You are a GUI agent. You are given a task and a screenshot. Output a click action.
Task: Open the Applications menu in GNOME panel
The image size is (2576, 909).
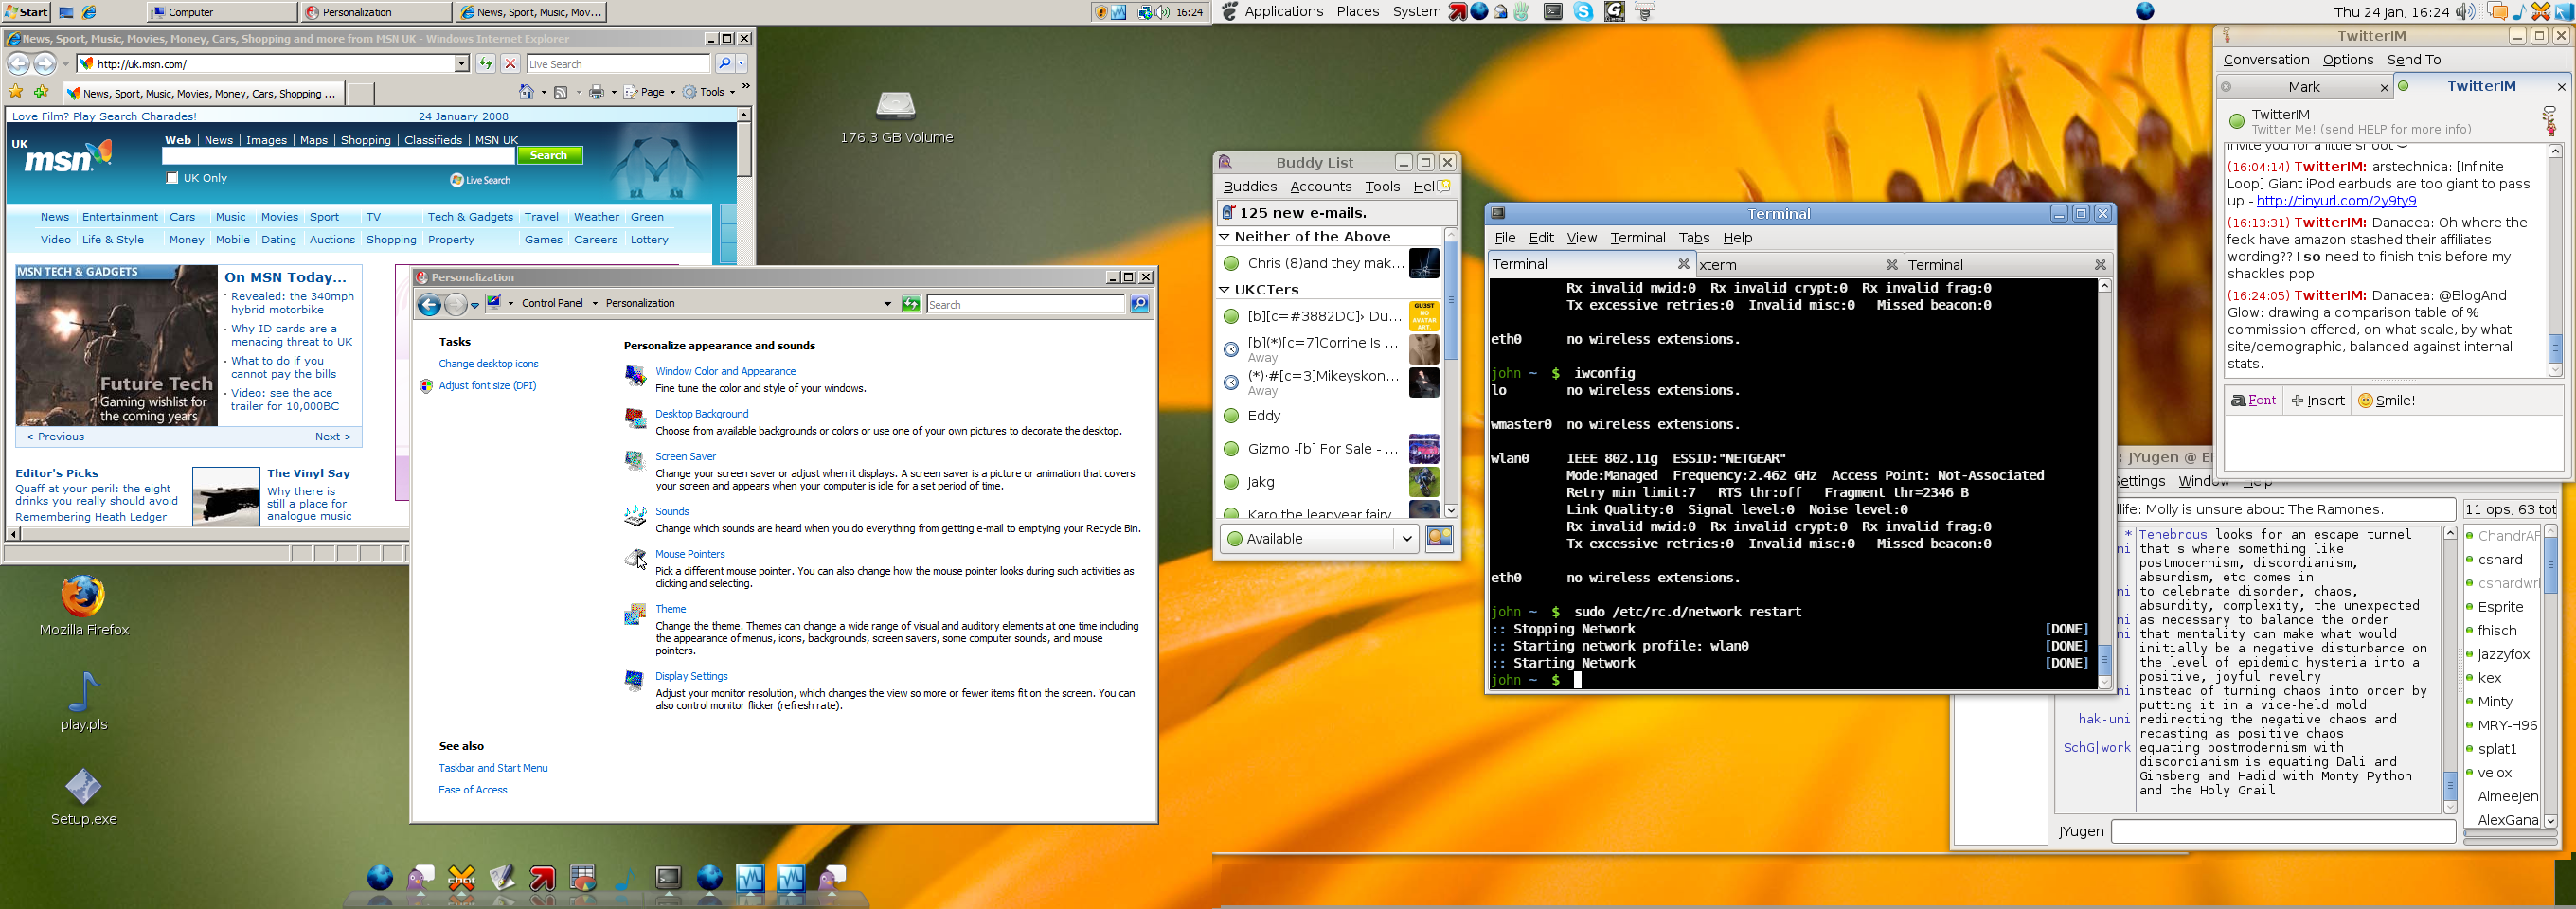[x=1284, y=12]
